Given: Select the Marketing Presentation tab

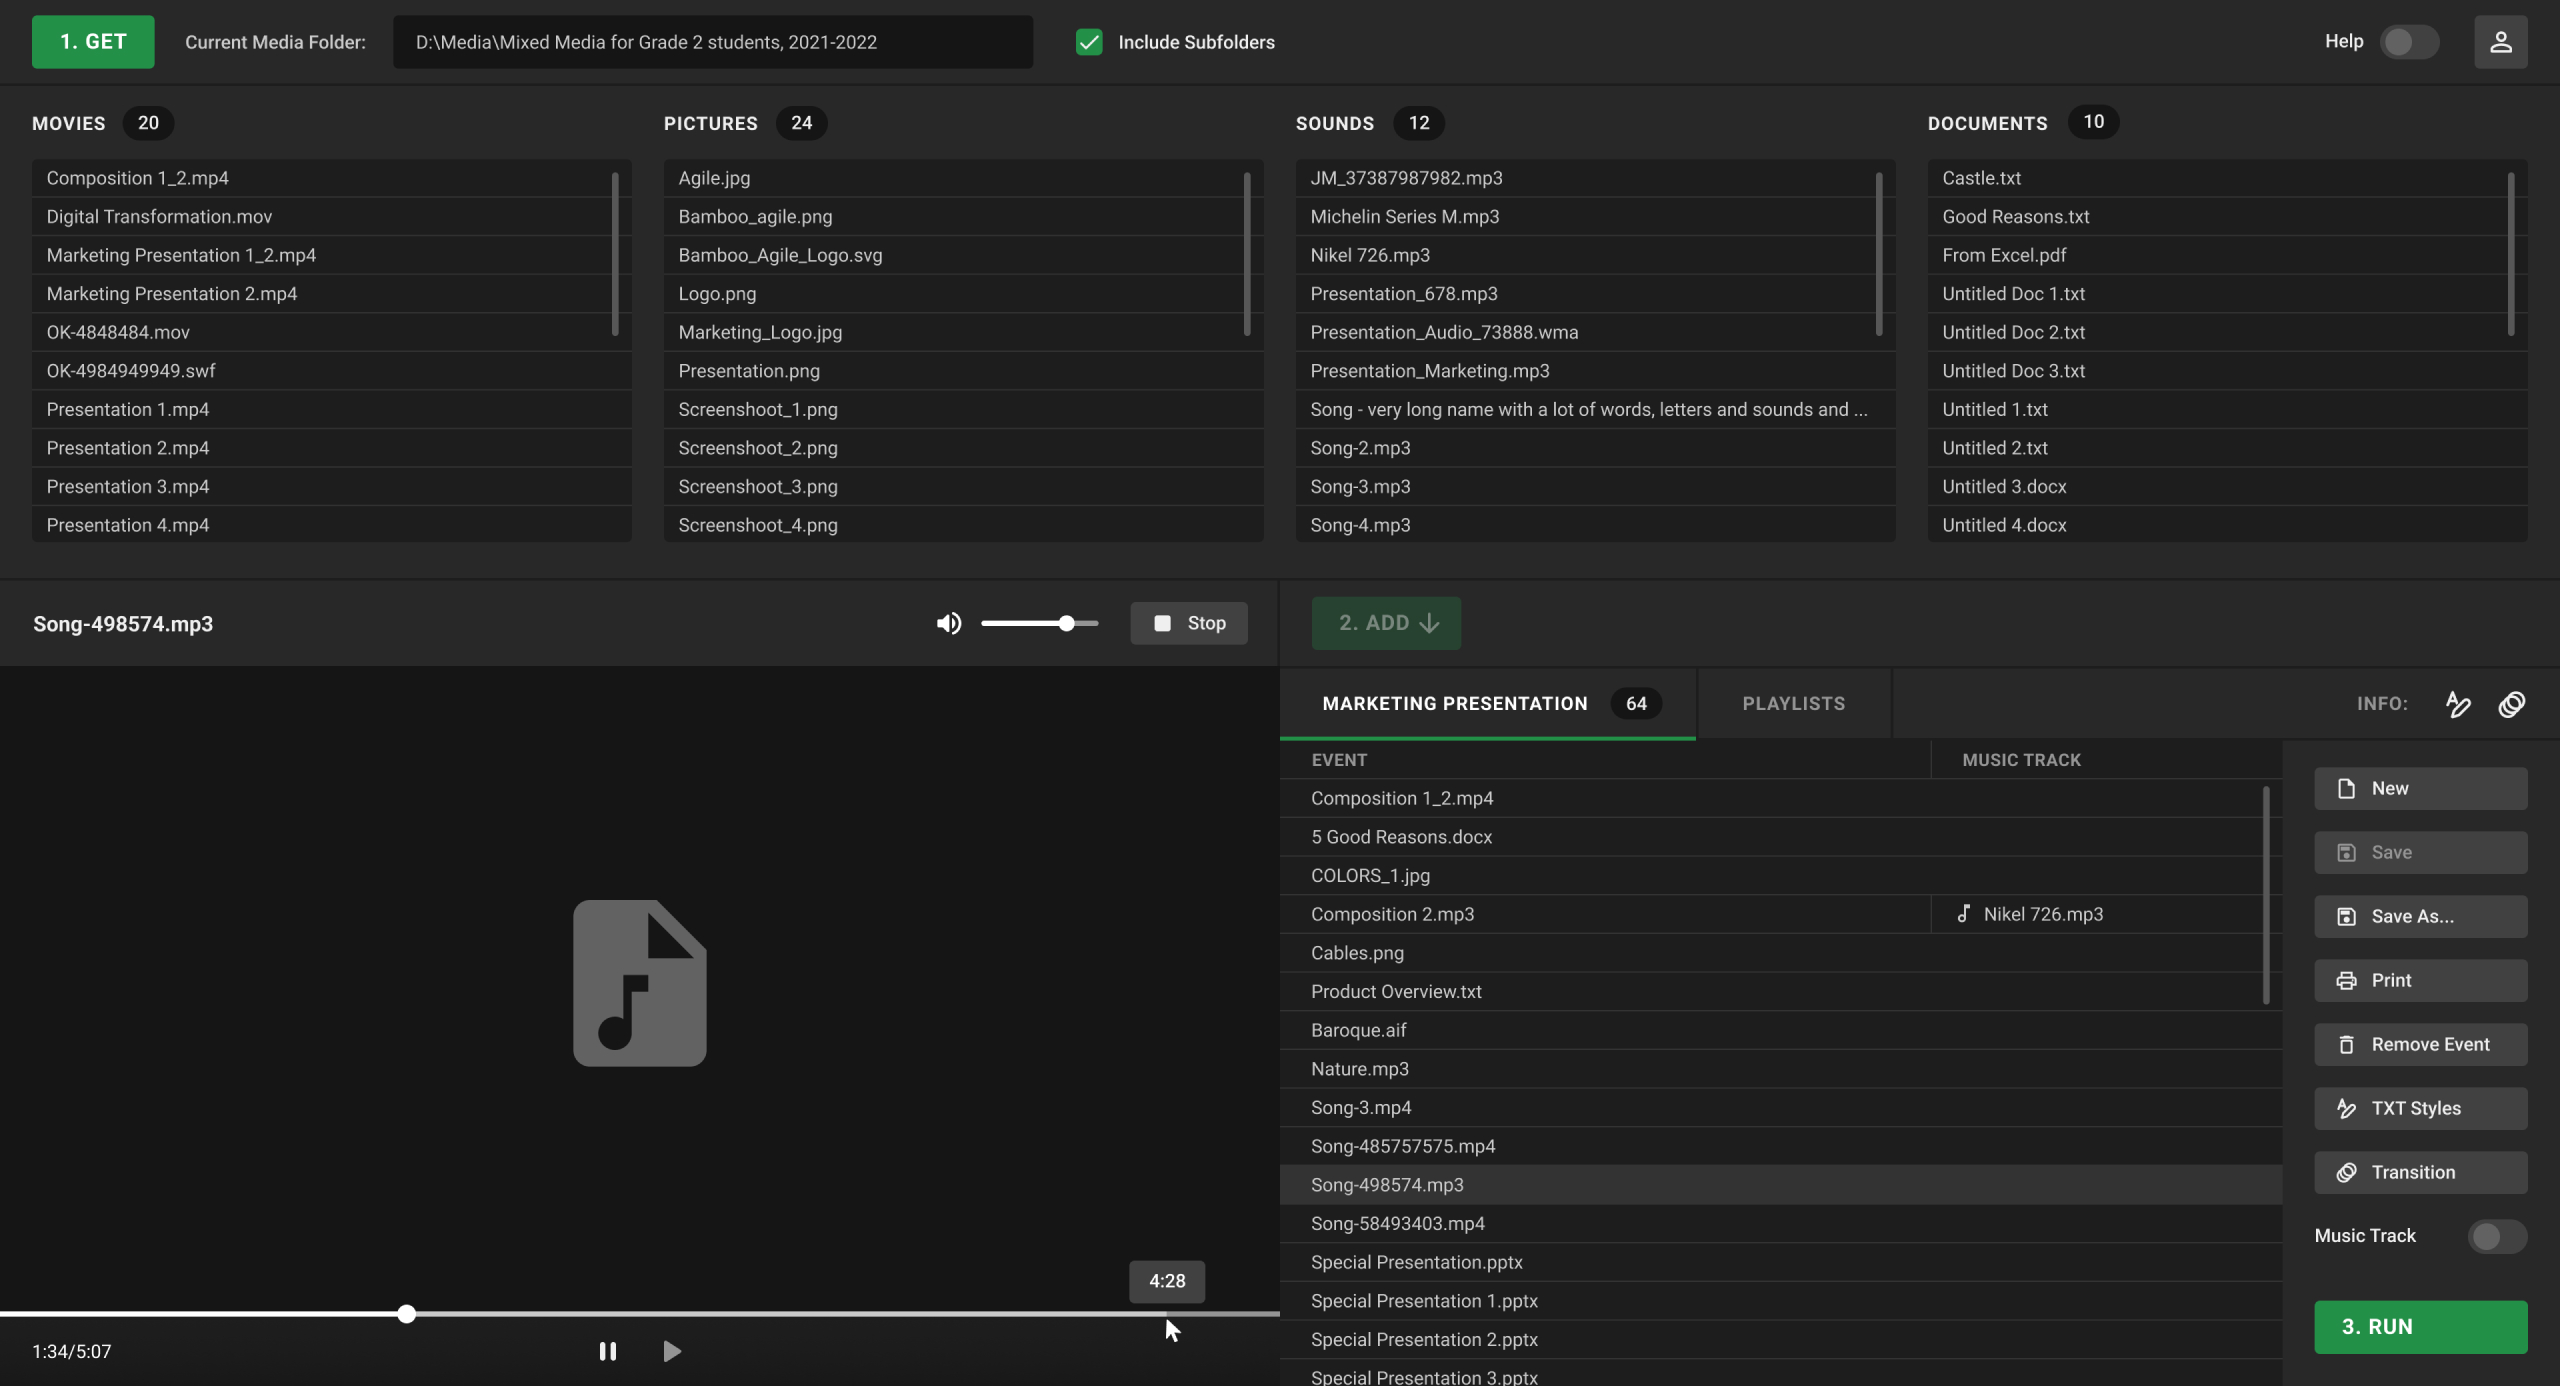Looking at the screenshot, I should 1454,704.
